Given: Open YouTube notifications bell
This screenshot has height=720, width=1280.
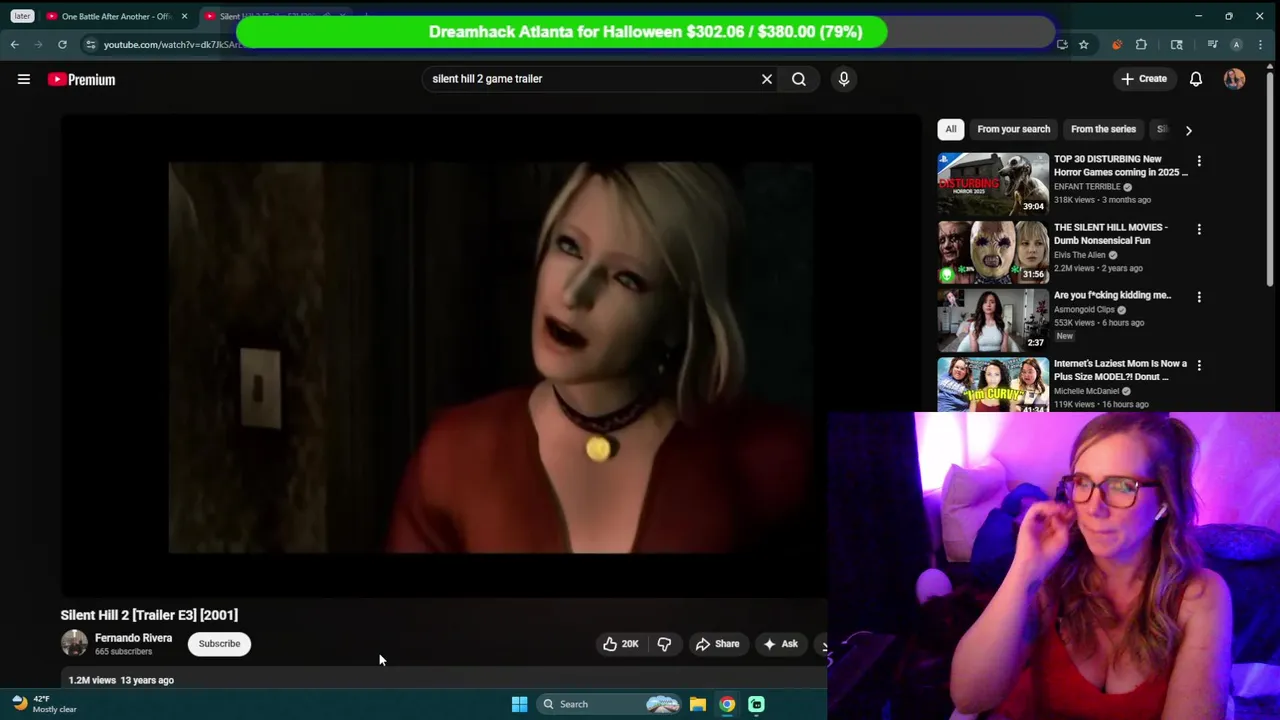Looking at the screenshot, I should coord(1196,79).
